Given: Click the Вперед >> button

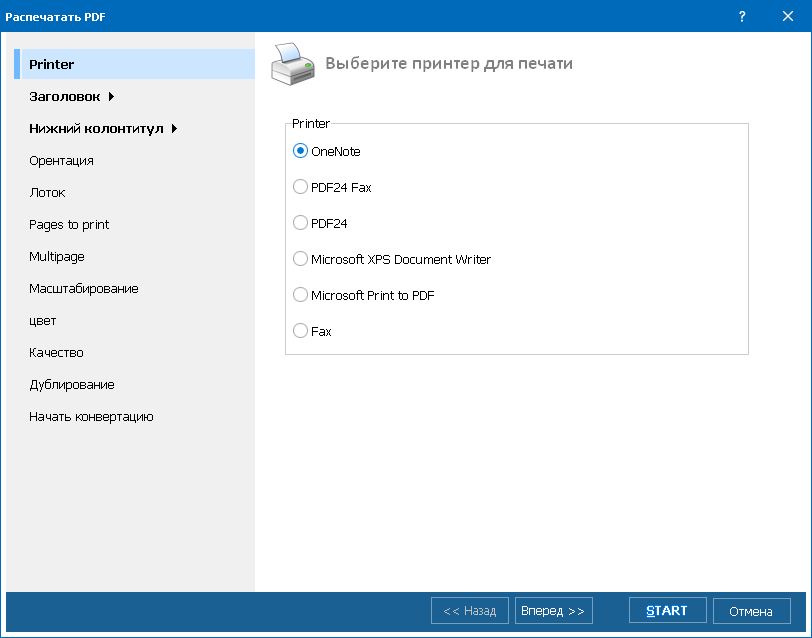Looking at the screenshot, I should [x=554, y=610].
